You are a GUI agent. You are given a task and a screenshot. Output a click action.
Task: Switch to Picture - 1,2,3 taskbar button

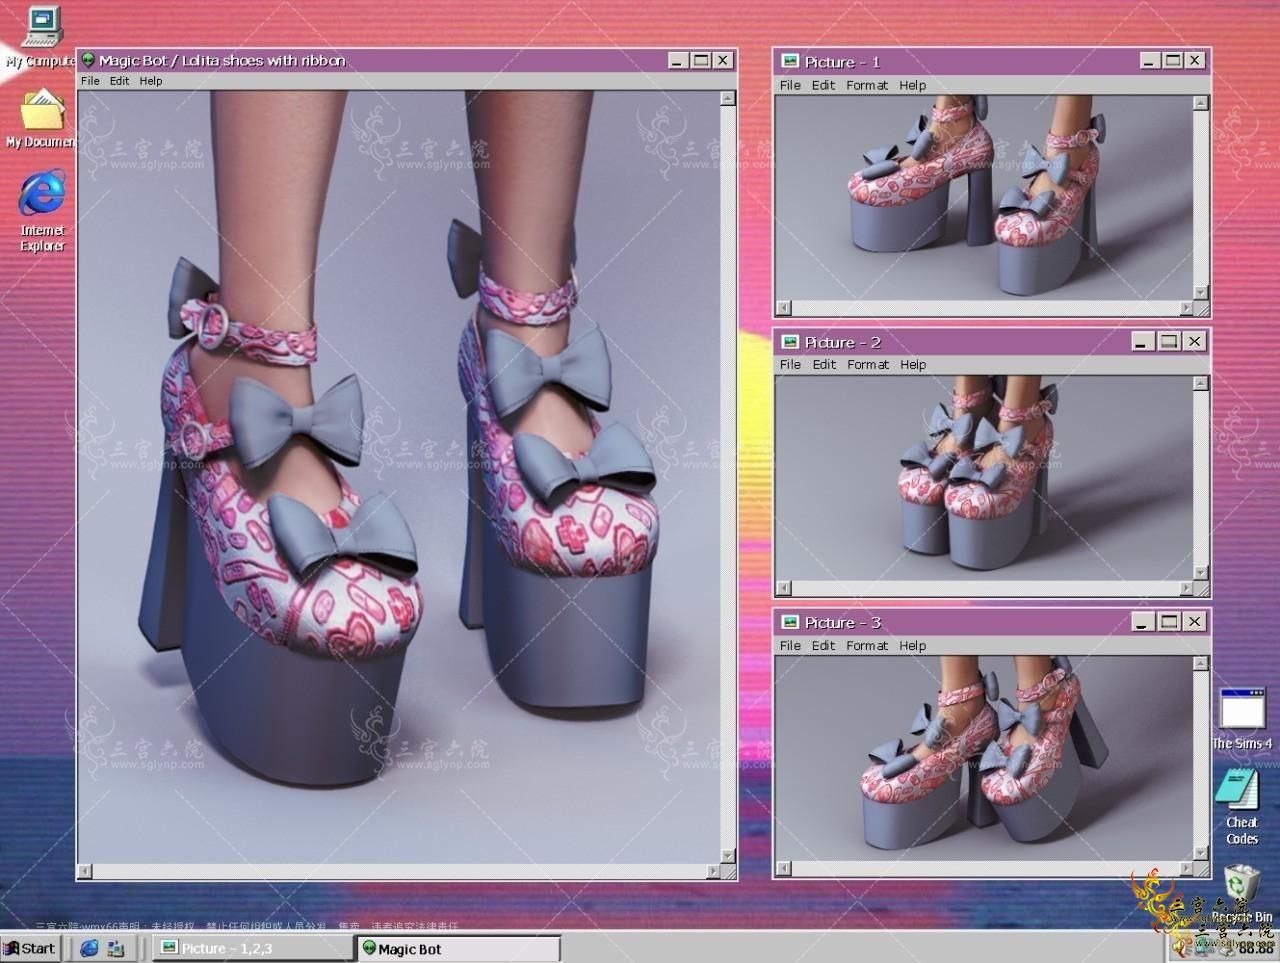pos(254,948)
